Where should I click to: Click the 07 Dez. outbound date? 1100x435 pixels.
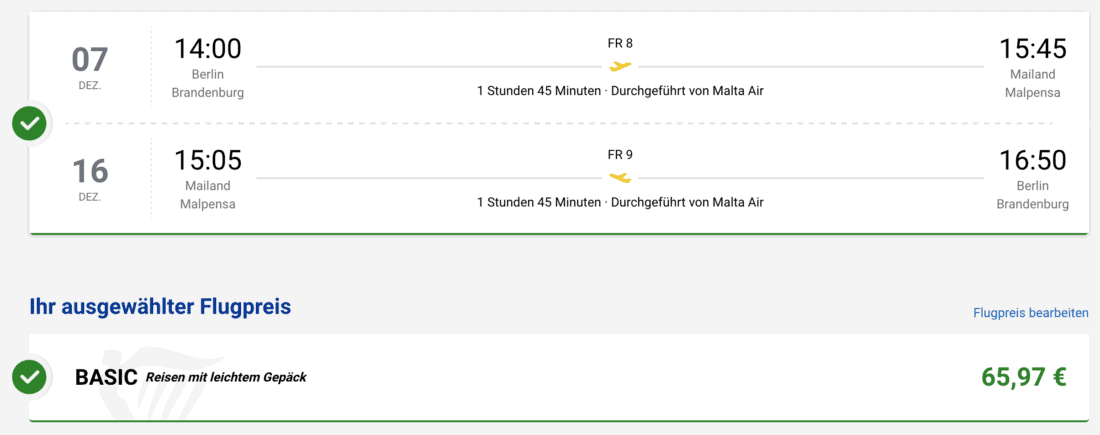[x=90, y=67]
